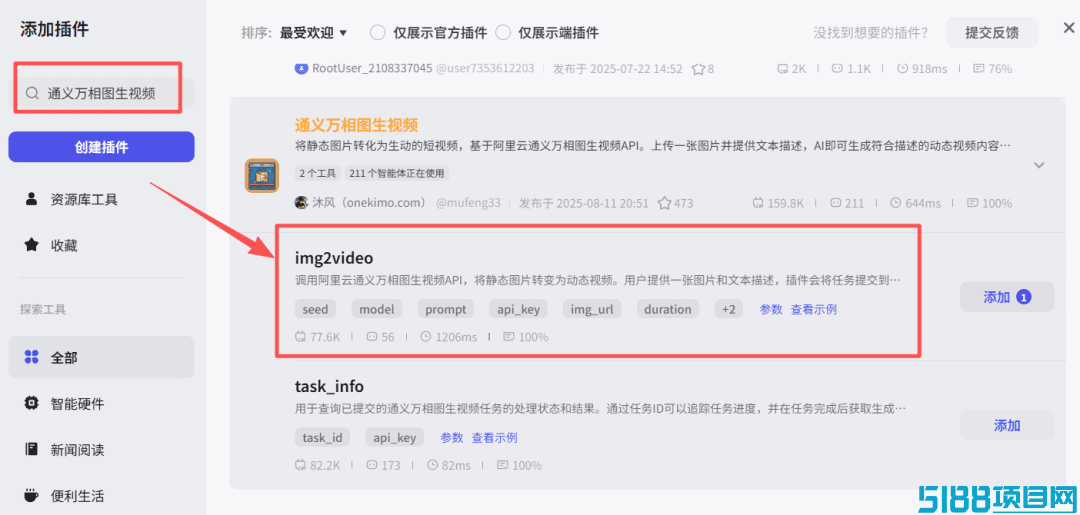
Task: Click the 智能硬件 chip icon
Action: pyautogui.click(x=31, y=403)
